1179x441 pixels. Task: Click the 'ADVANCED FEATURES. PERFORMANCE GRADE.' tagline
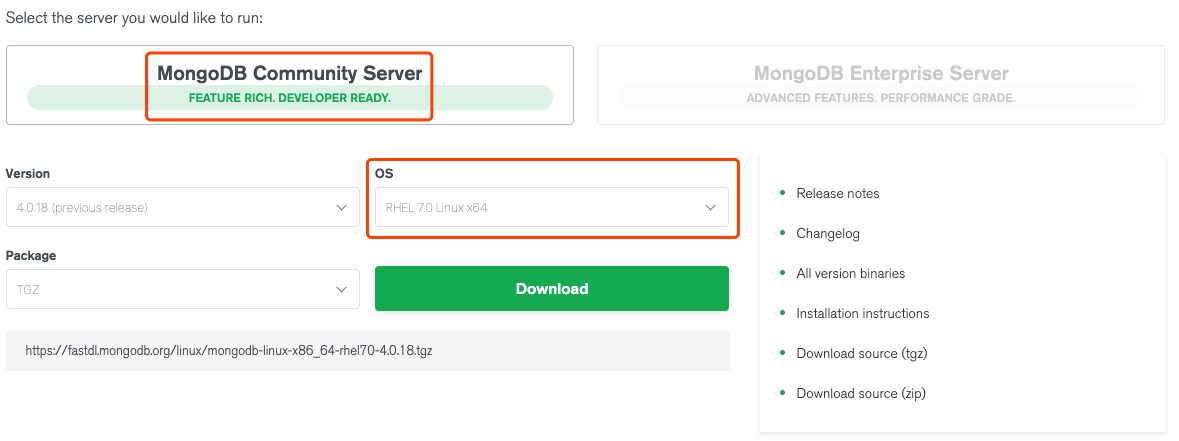(x=880, y=98)
